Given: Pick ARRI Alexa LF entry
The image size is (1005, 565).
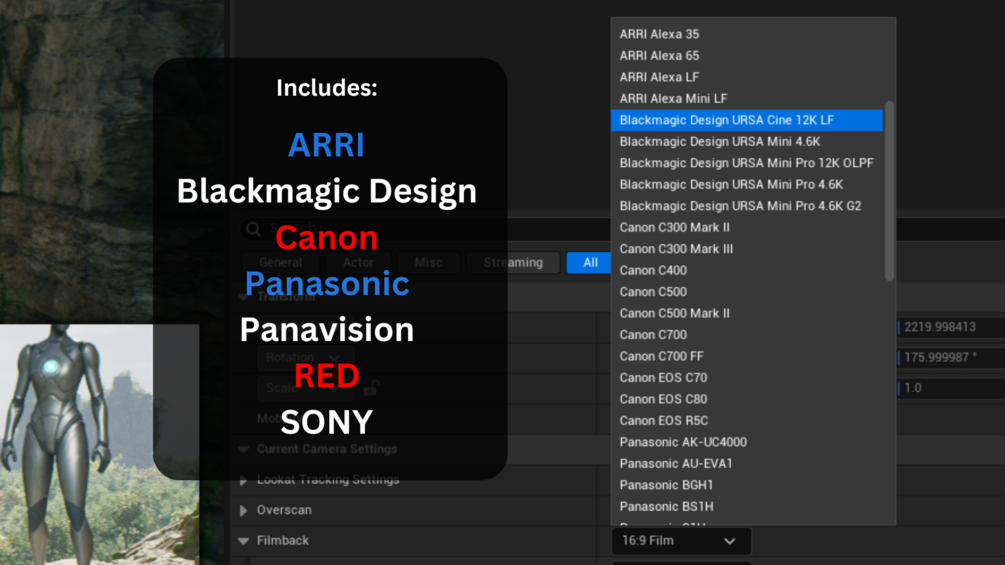Looking at the screenshot, I should click(747, 77).
